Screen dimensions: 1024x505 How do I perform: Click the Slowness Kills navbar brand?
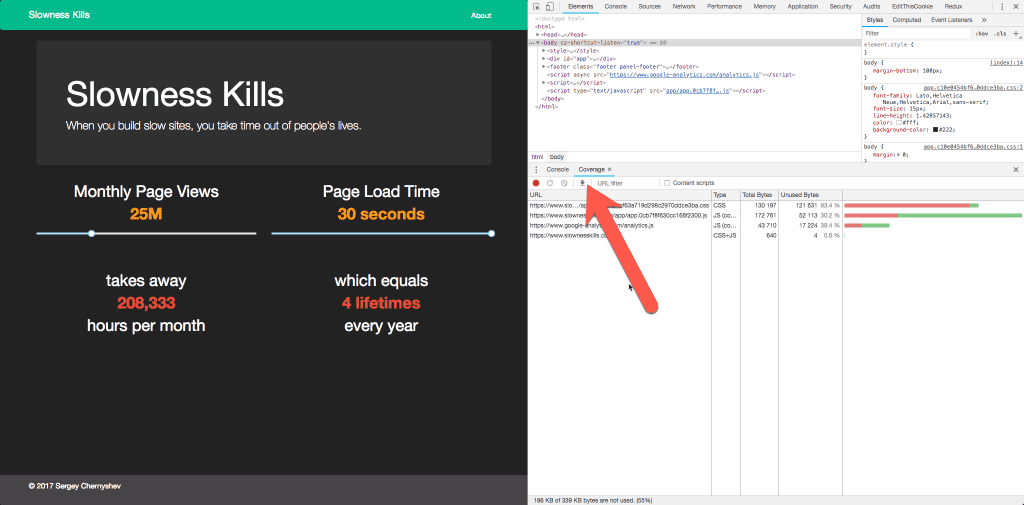pyautogui.click(x=59, y=14)
